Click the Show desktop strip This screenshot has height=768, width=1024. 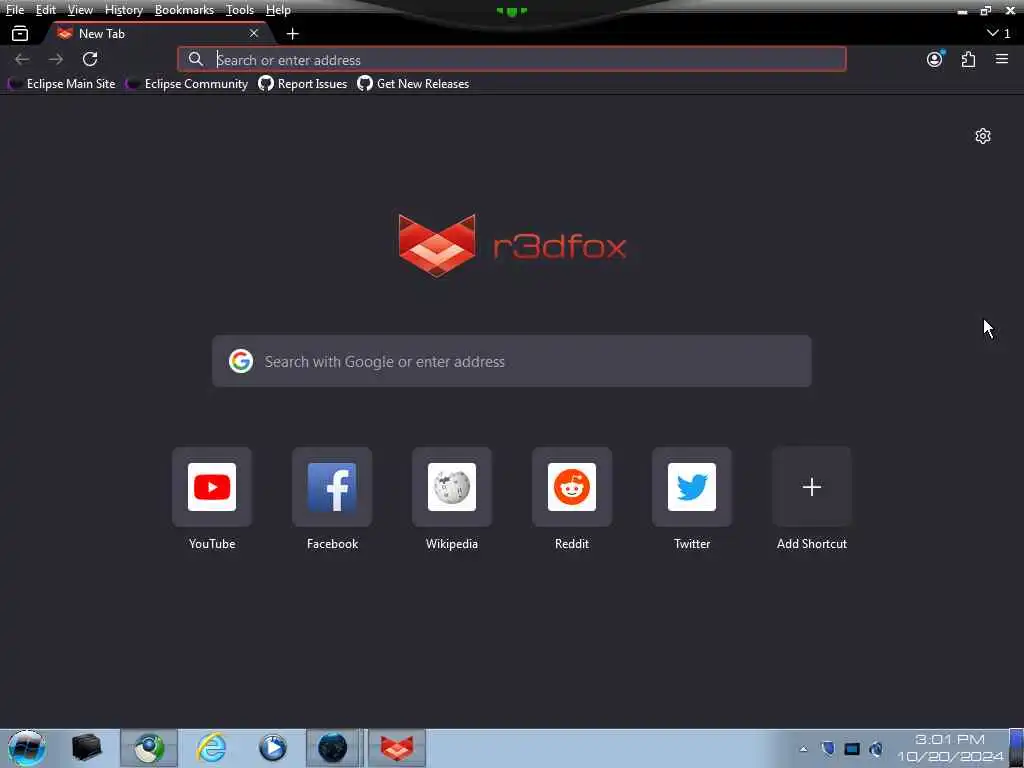coord(1016,748)
